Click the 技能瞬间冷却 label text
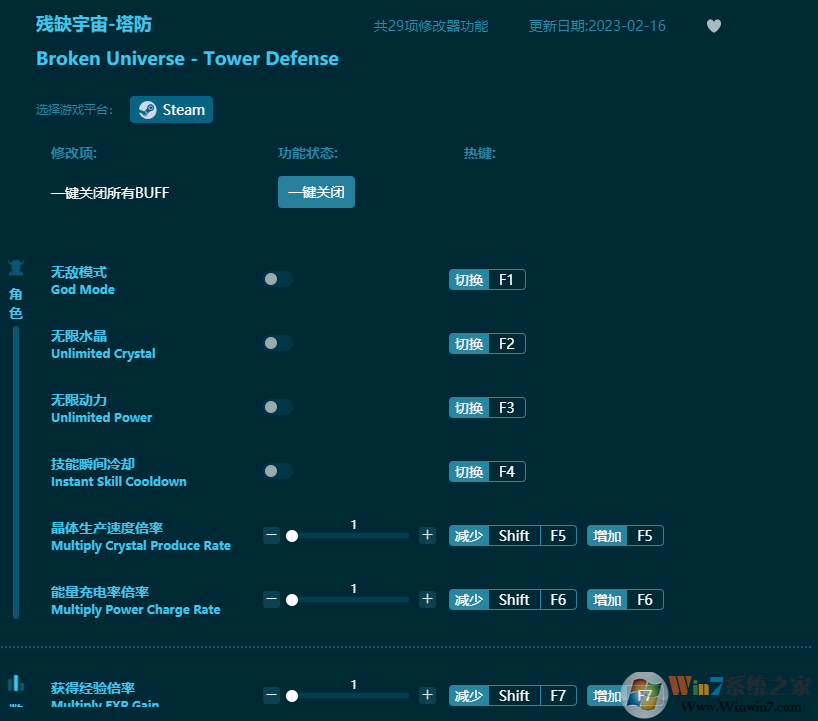Viewport: 818px width, 721px height. [x=93, y=464]
